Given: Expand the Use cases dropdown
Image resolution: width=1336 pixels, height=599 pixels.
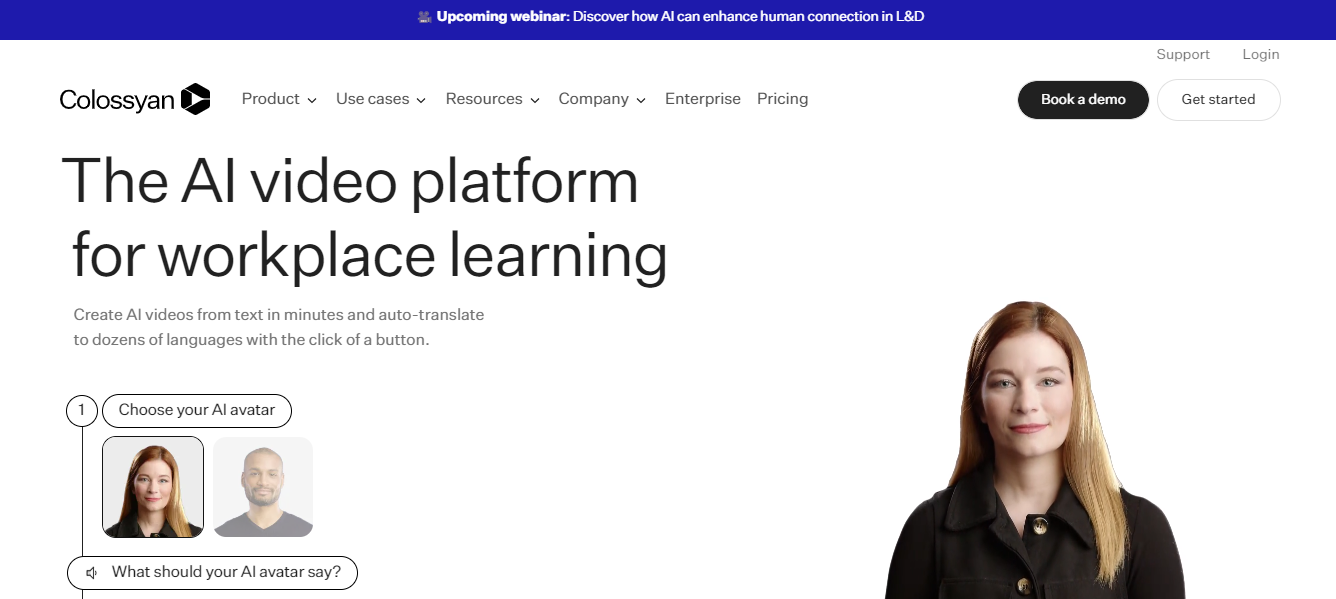Looking at the screenshot, I should pos(381,99).
